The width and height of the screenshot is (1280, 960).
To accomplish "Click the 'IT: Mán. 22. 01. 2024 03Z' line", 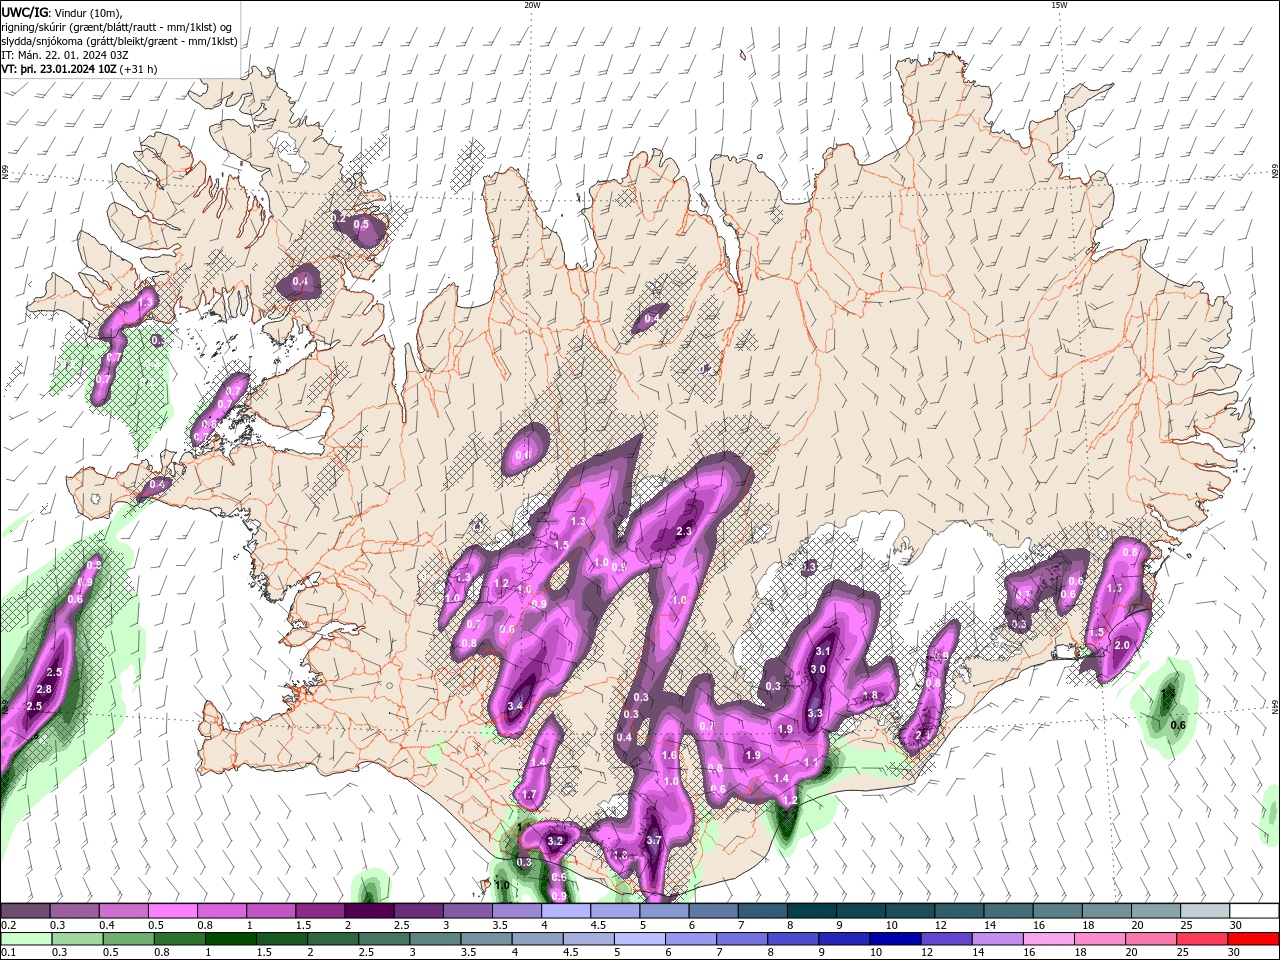I will pyautogui.click(x=65, y=55).
